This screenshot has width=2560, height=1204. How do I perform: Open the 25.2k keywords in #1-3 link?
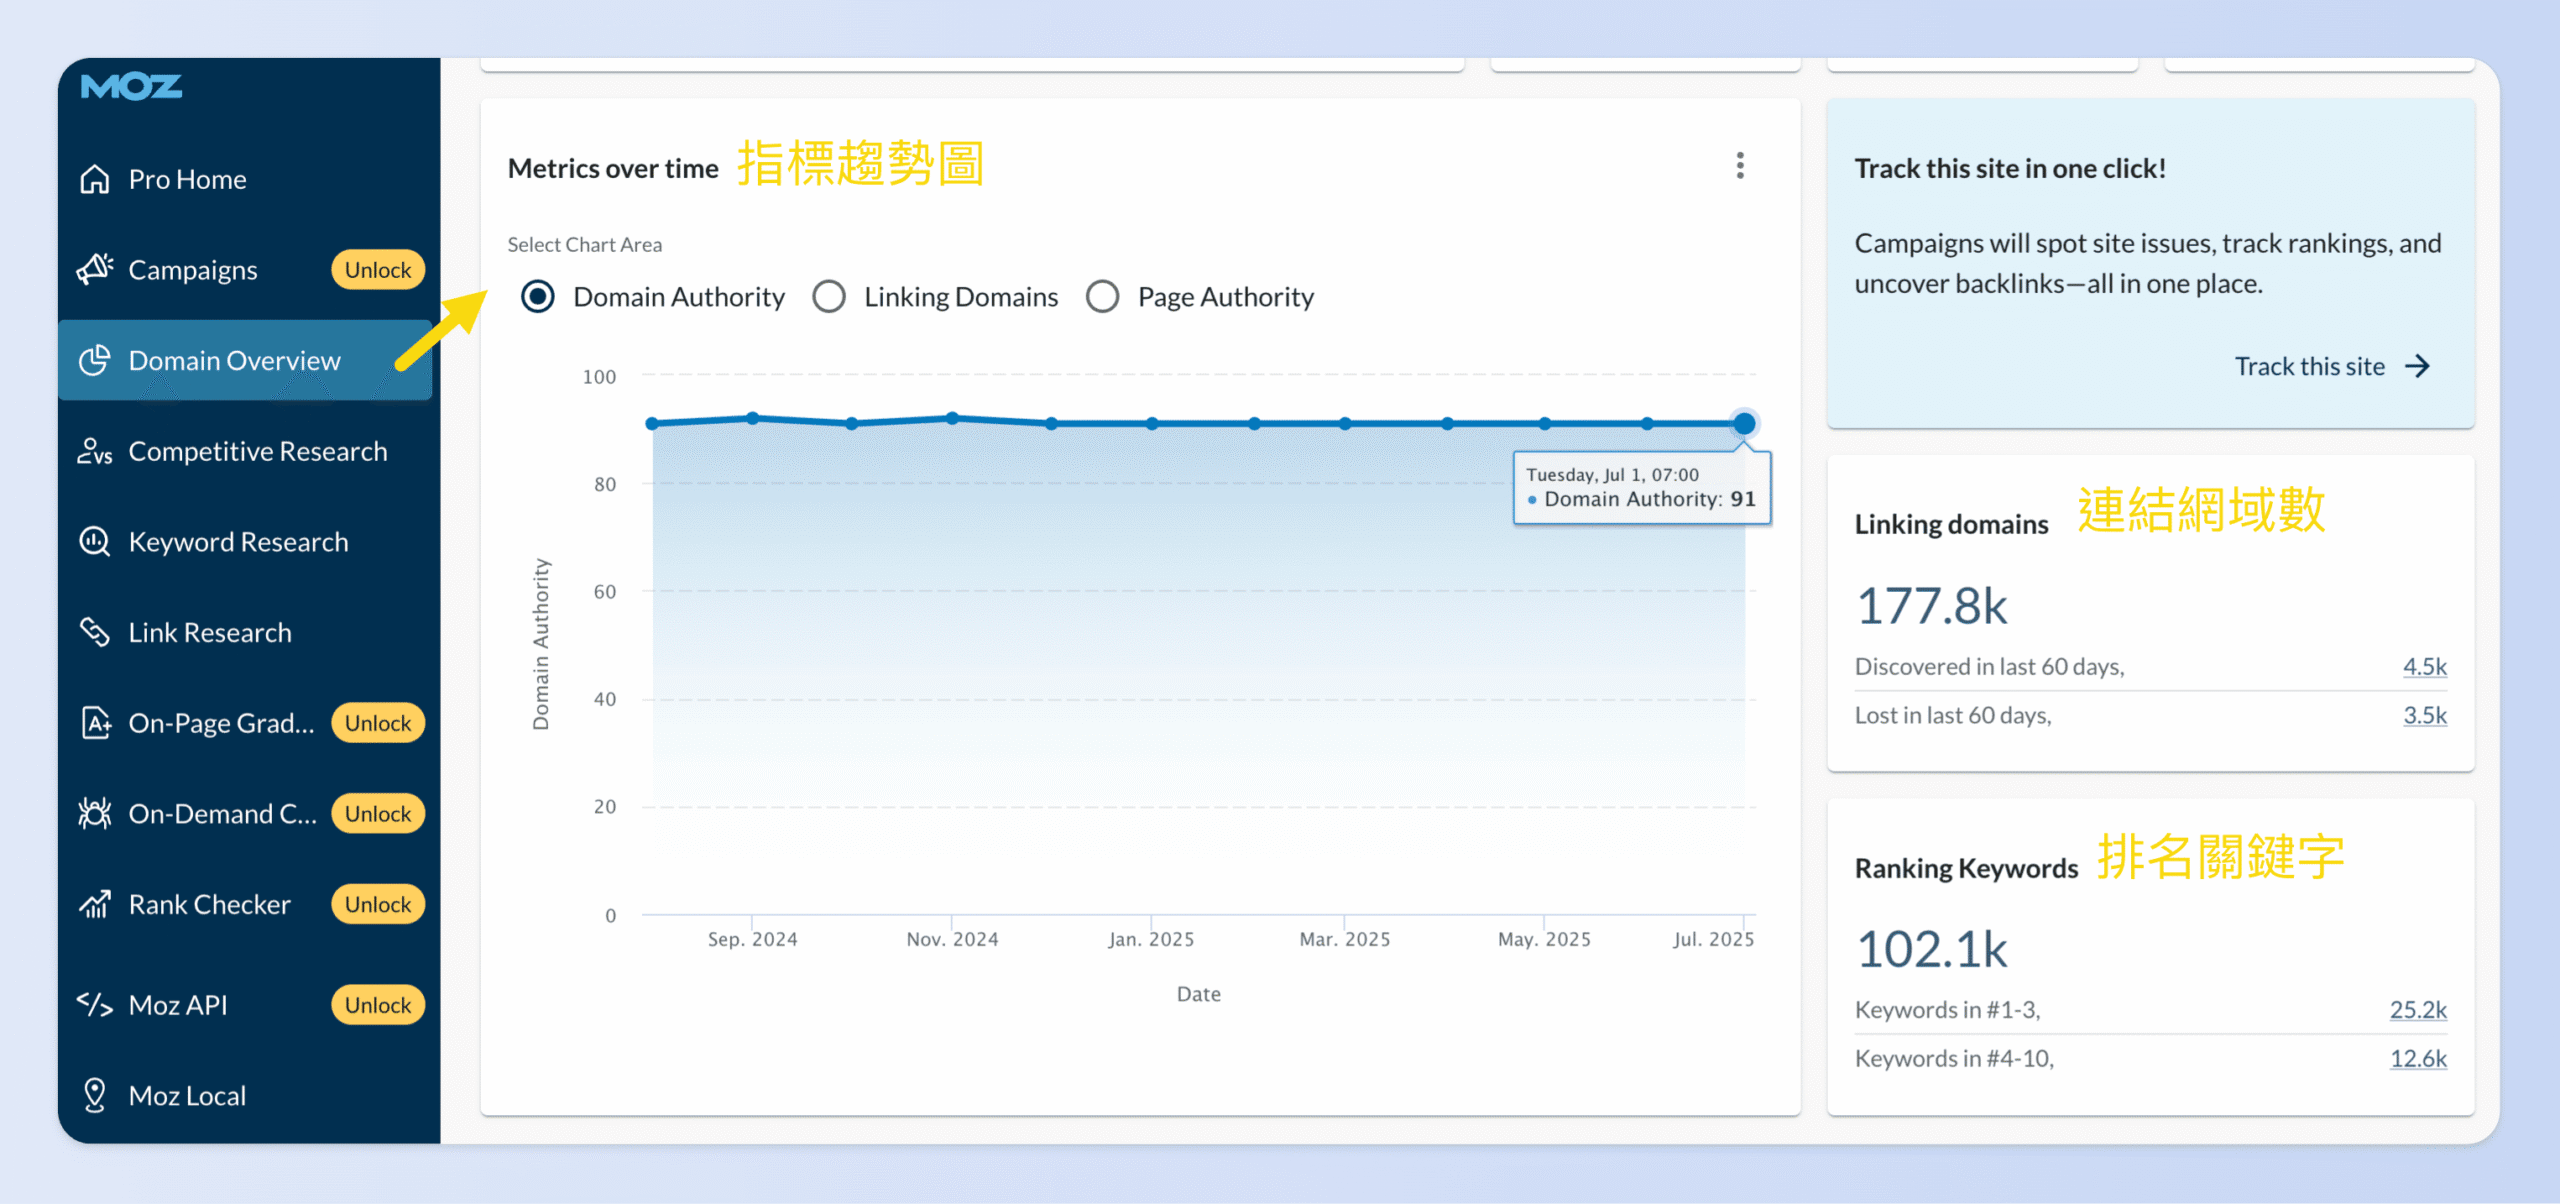[x=2419, y=1009]
